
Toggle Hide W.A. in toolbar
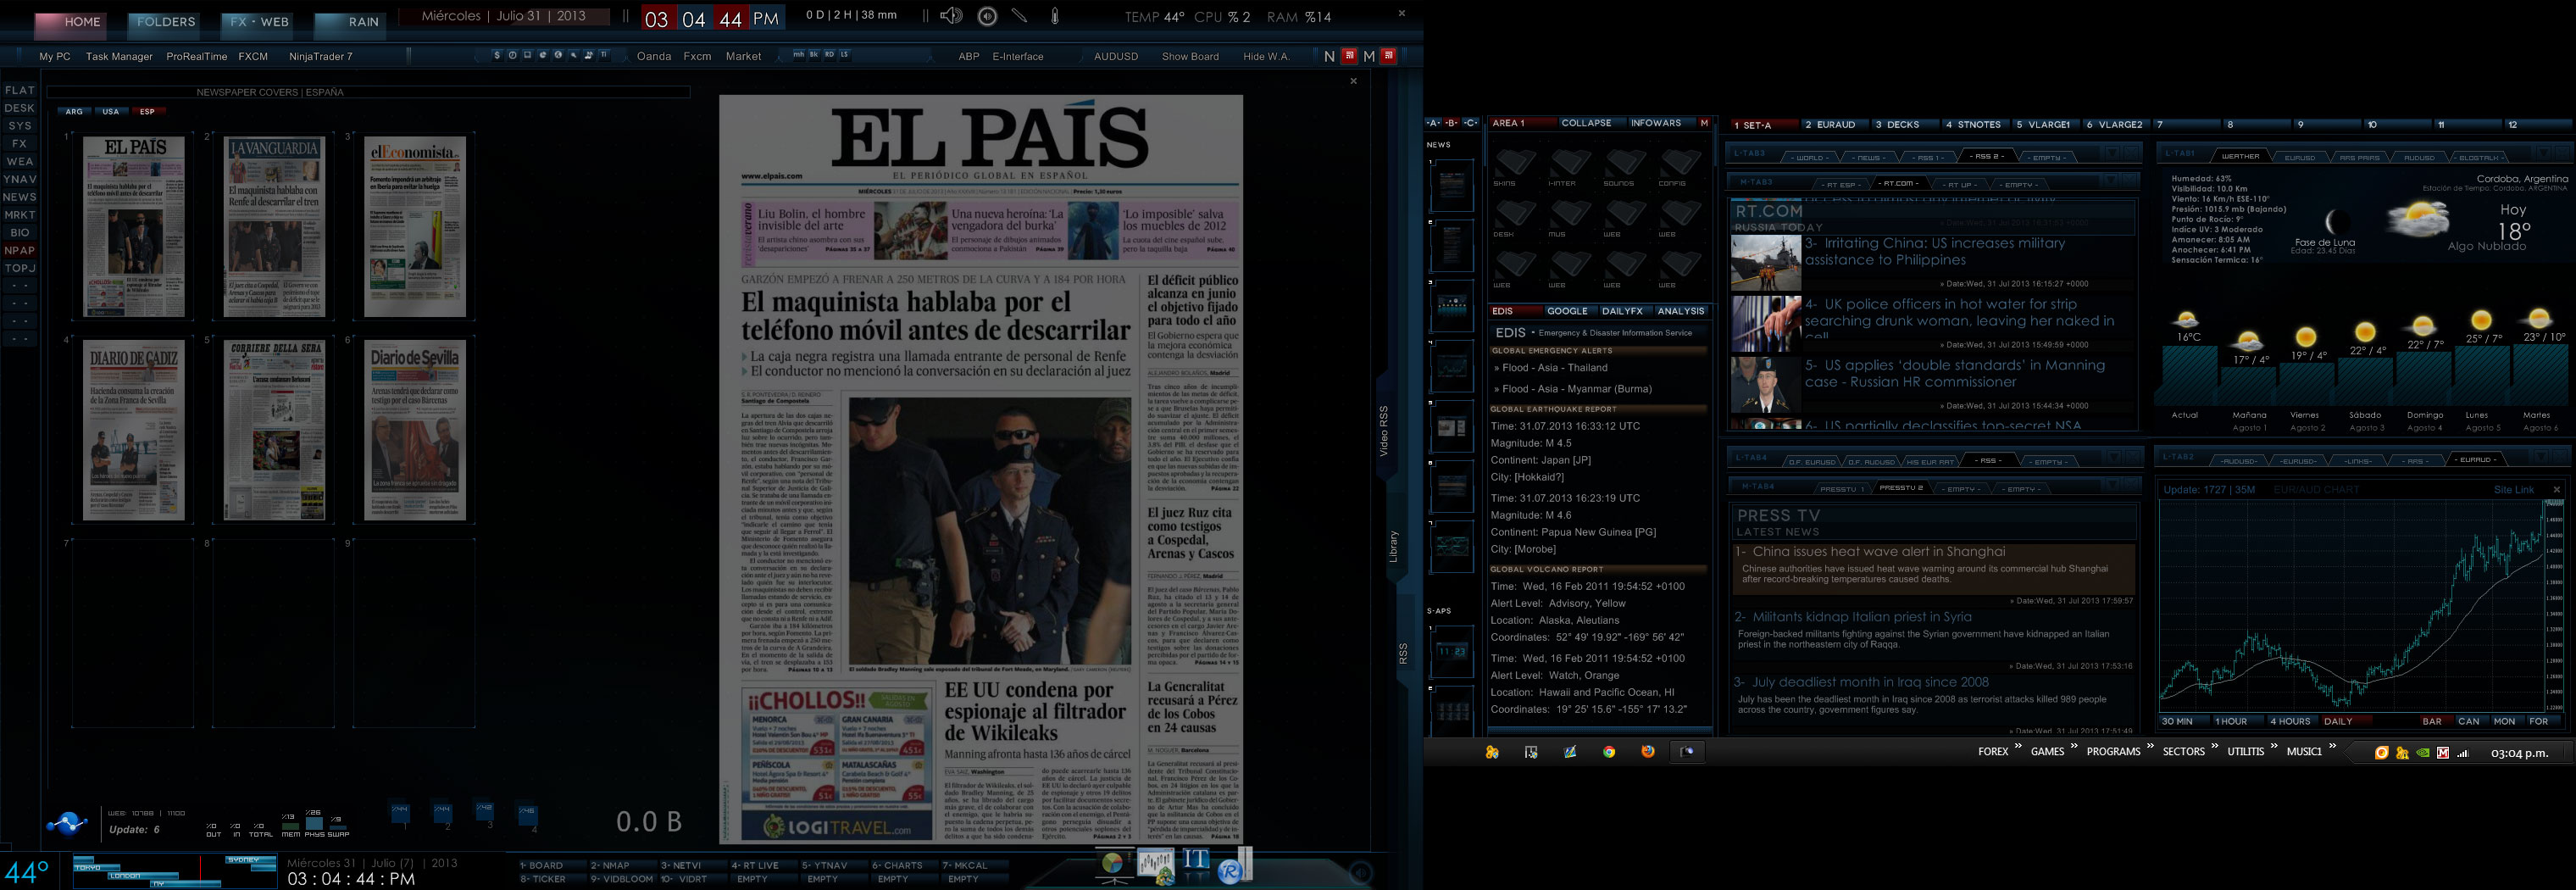(x=1265, y=56)
